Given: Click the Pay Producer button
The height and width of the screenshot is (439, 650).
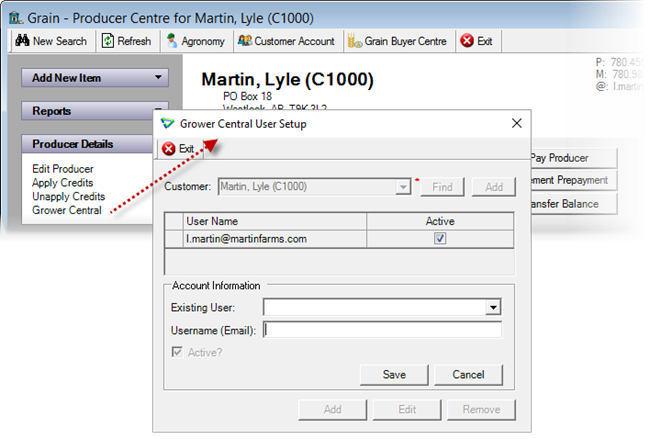Looking at the screenshot, I should point(574,158).
